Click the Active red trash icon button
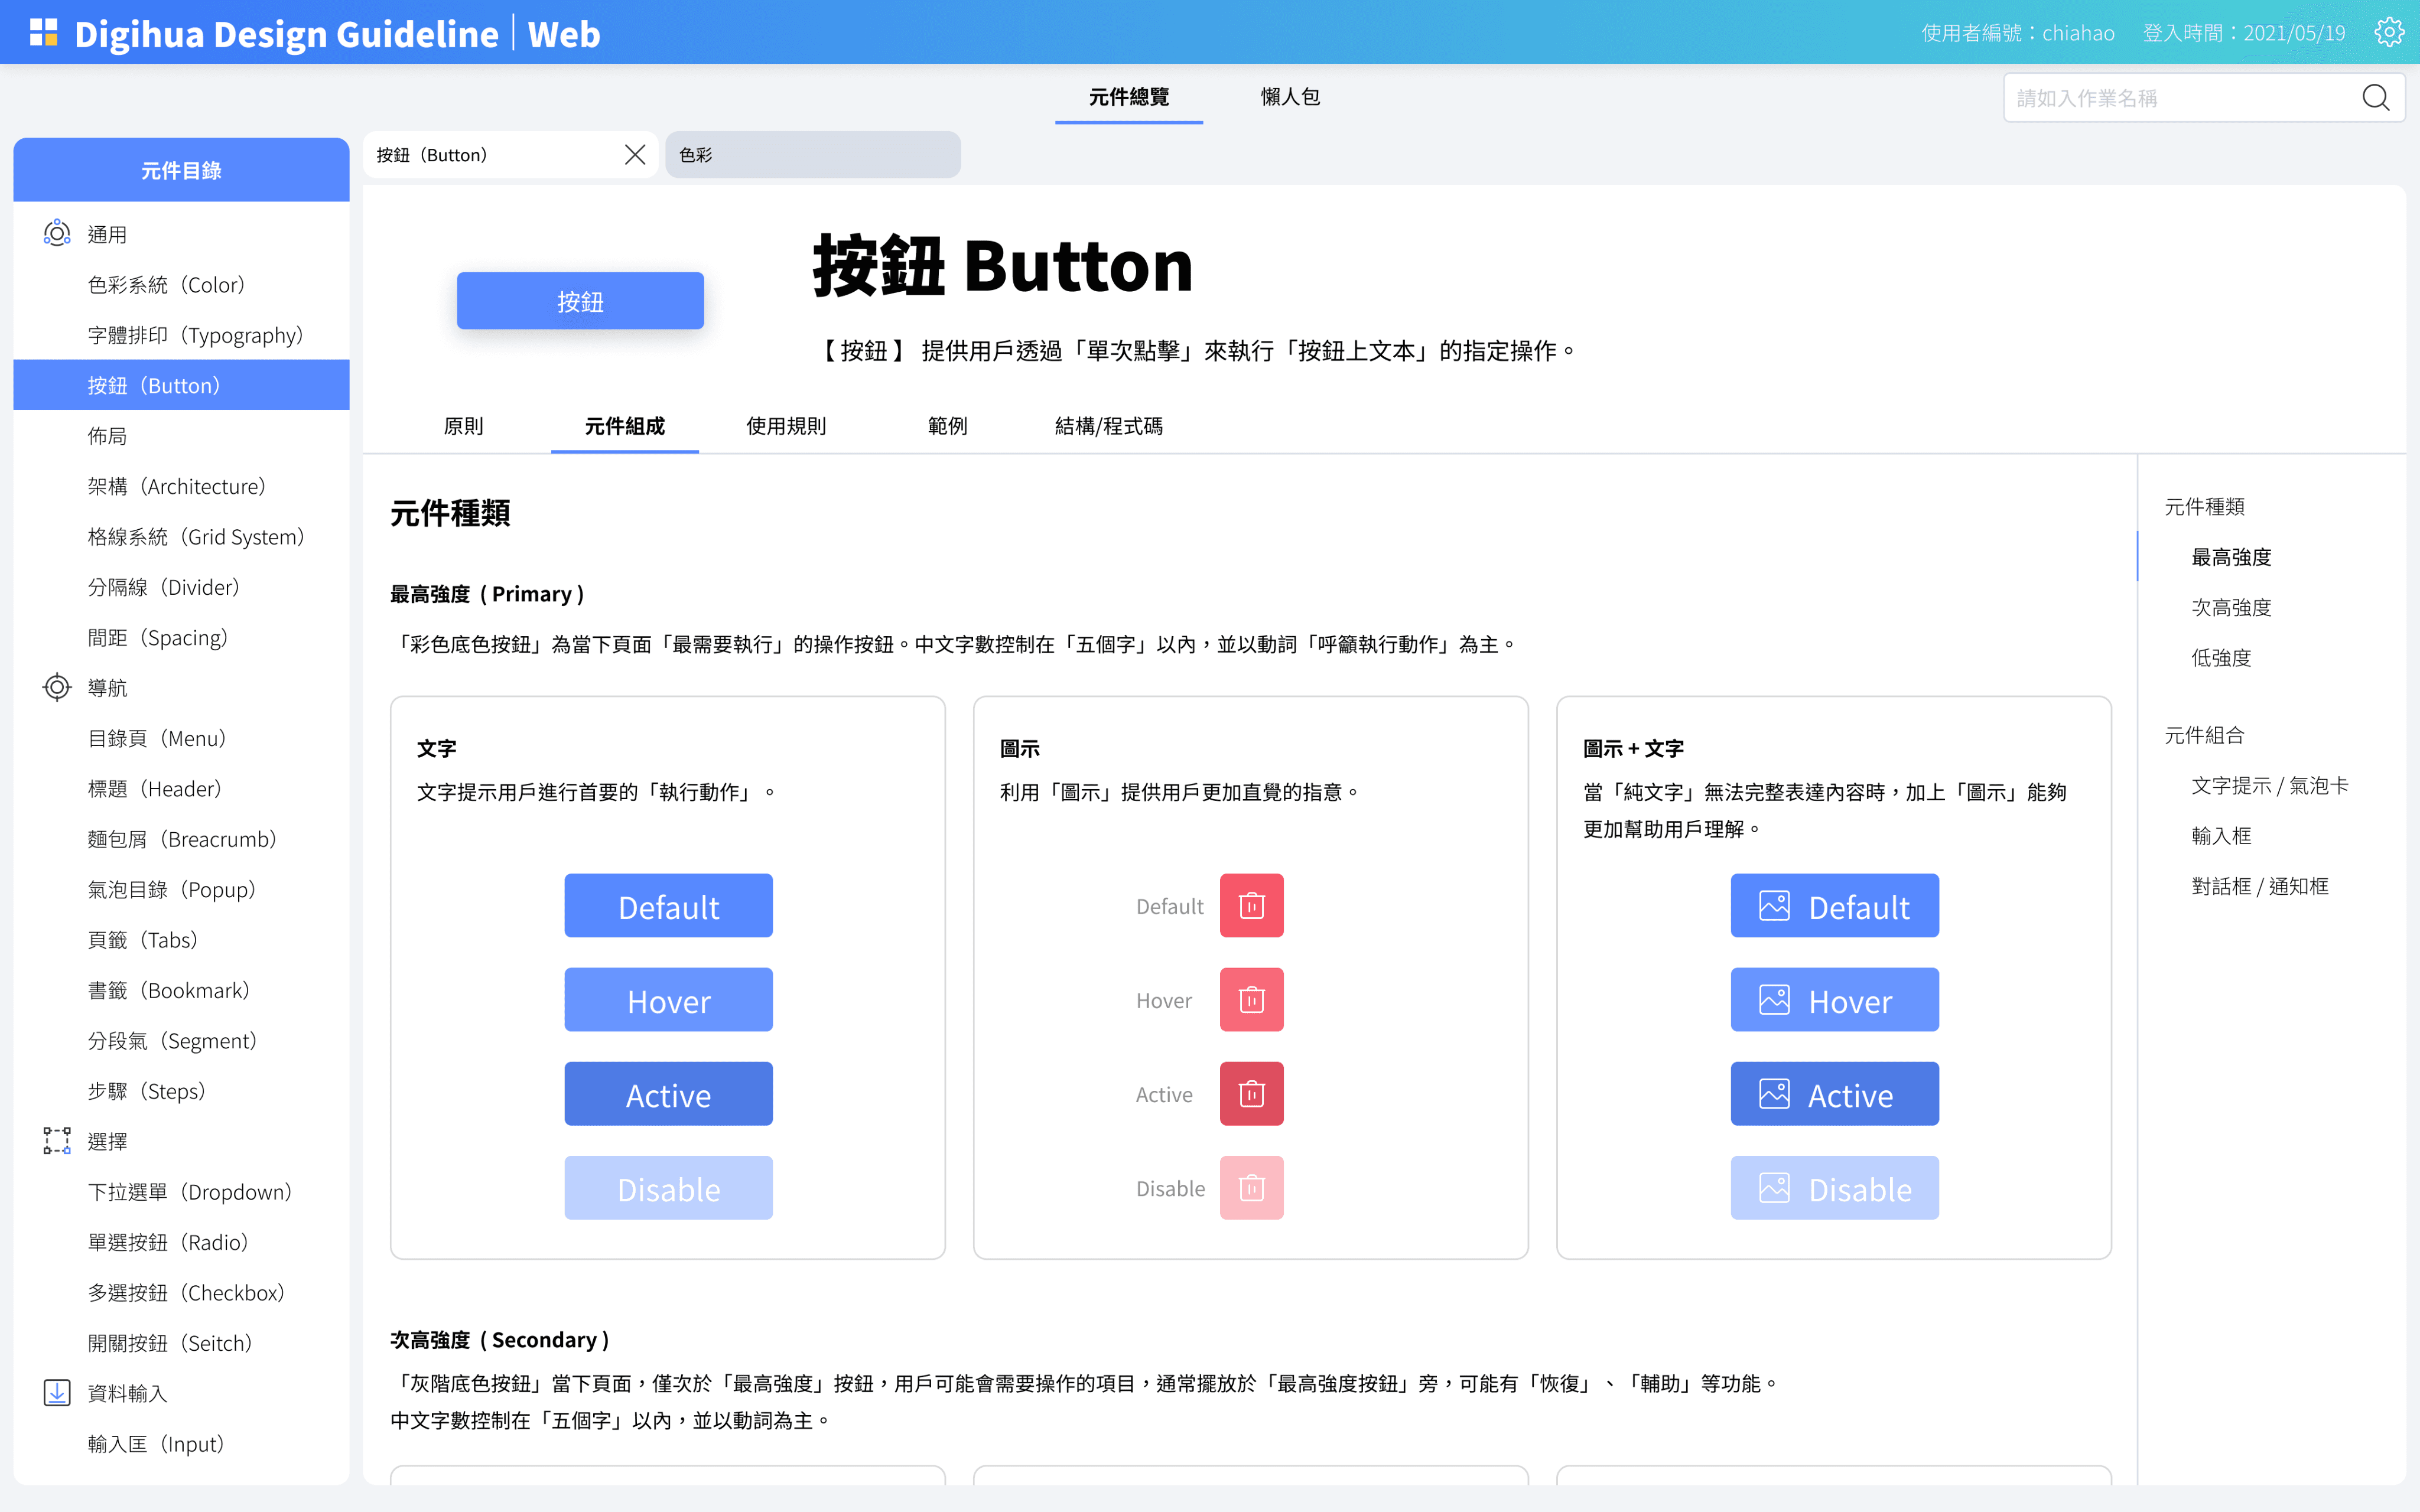Screen dimensions: 2420x1512 1251,1094
